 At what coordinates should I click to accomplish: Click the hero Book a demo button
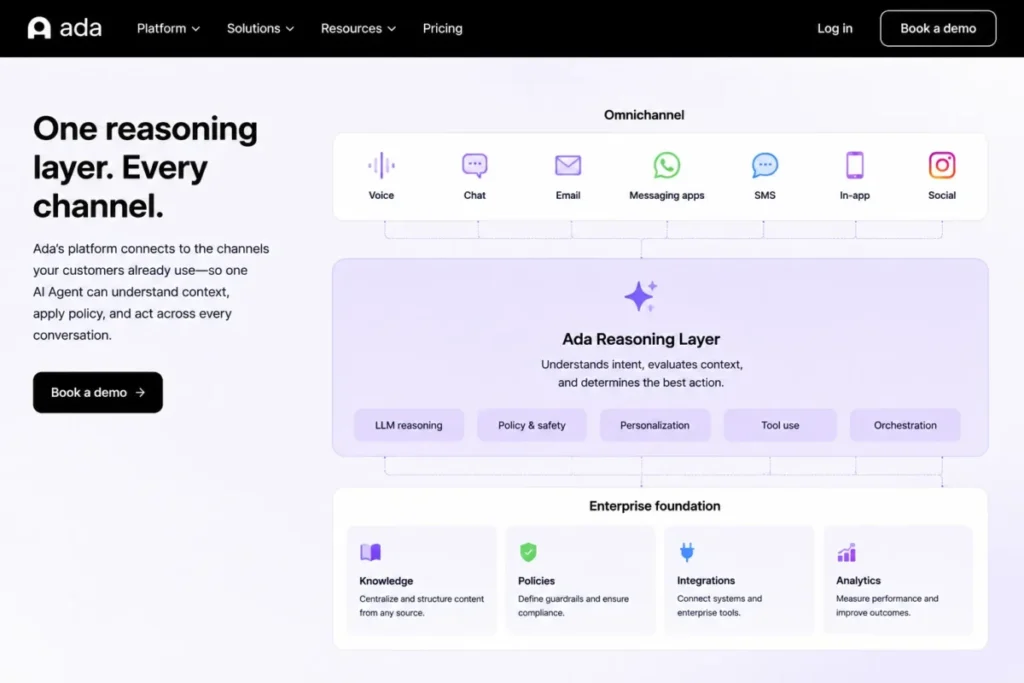tap(98, 392)
